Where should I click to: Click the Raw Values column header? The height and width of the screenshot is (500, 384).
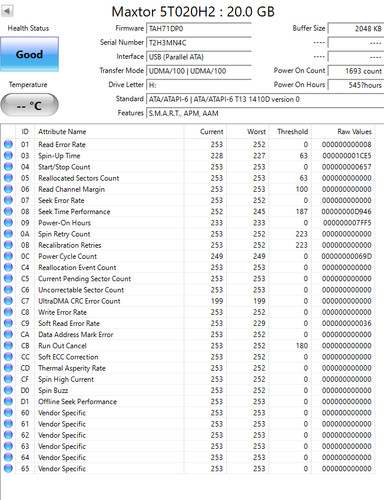pyautogui.click(x=343, y=132)
